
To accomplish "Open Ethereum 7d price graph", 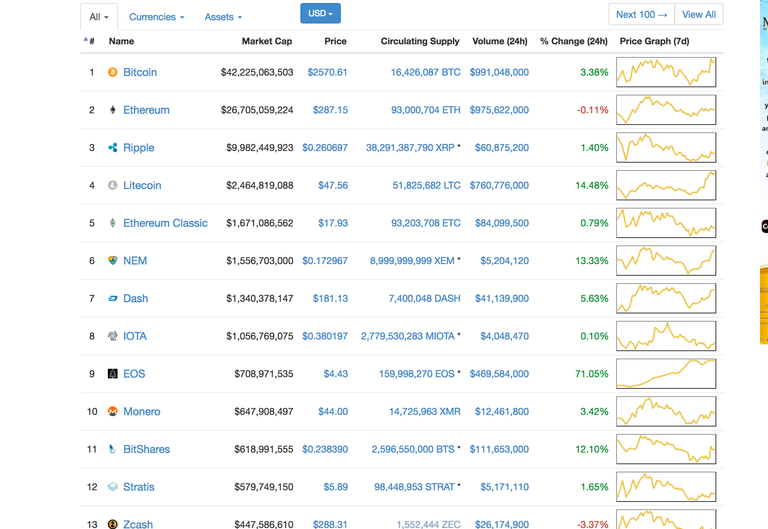I will point(666,110).
